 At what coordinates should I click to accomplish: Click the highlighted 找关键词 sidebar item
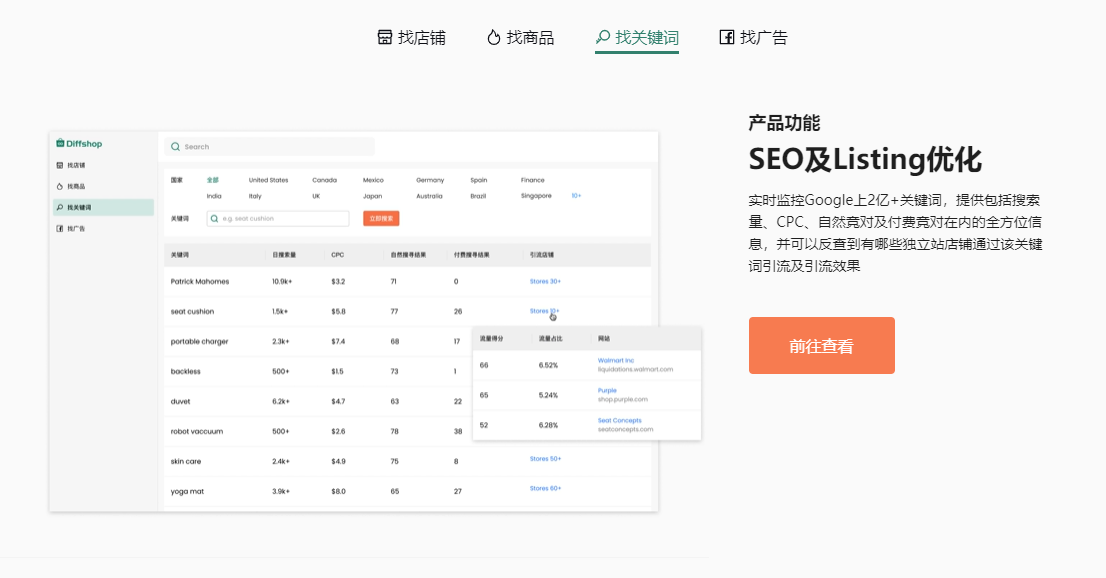point(104,207)
